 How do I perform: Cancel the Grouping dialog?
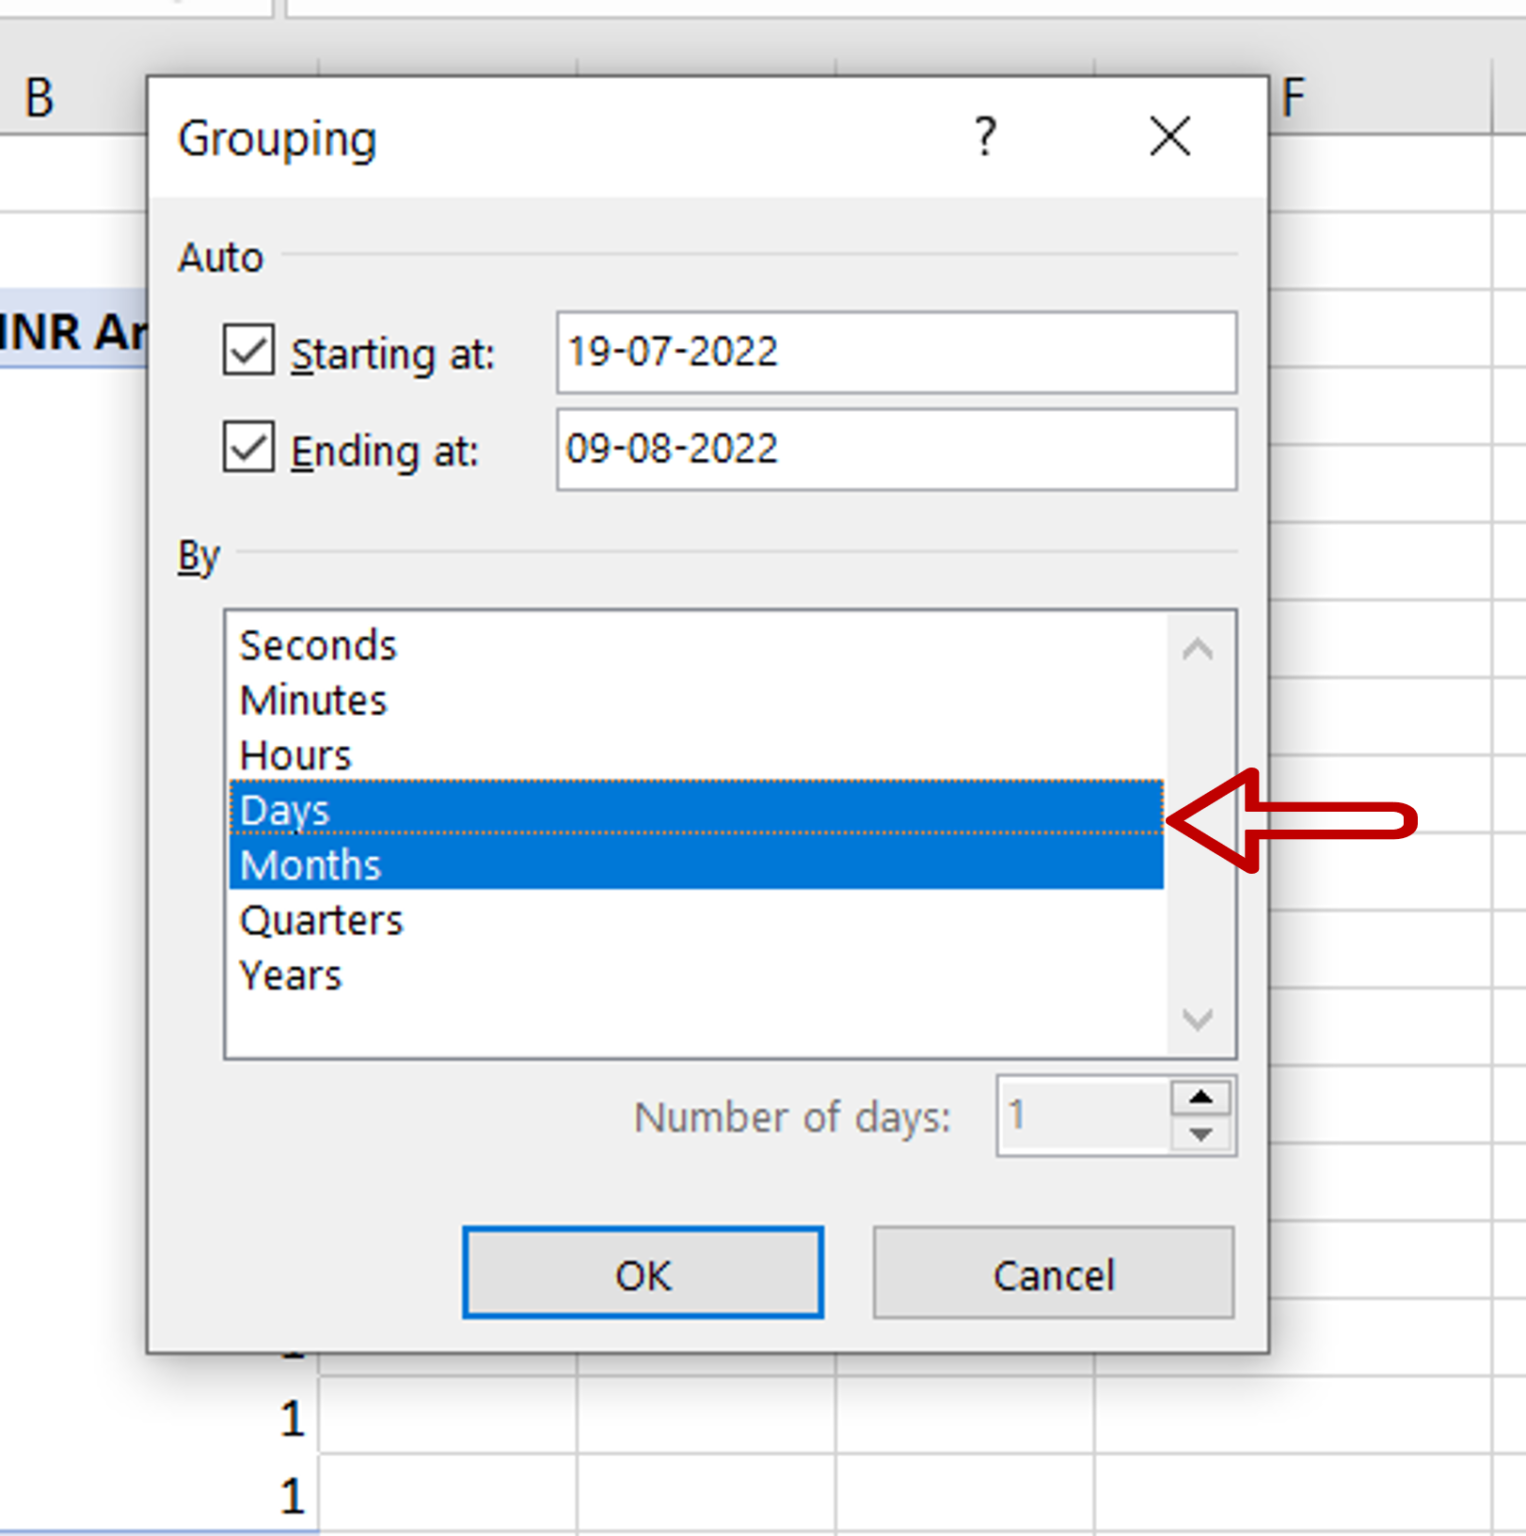point(1053,1273)
